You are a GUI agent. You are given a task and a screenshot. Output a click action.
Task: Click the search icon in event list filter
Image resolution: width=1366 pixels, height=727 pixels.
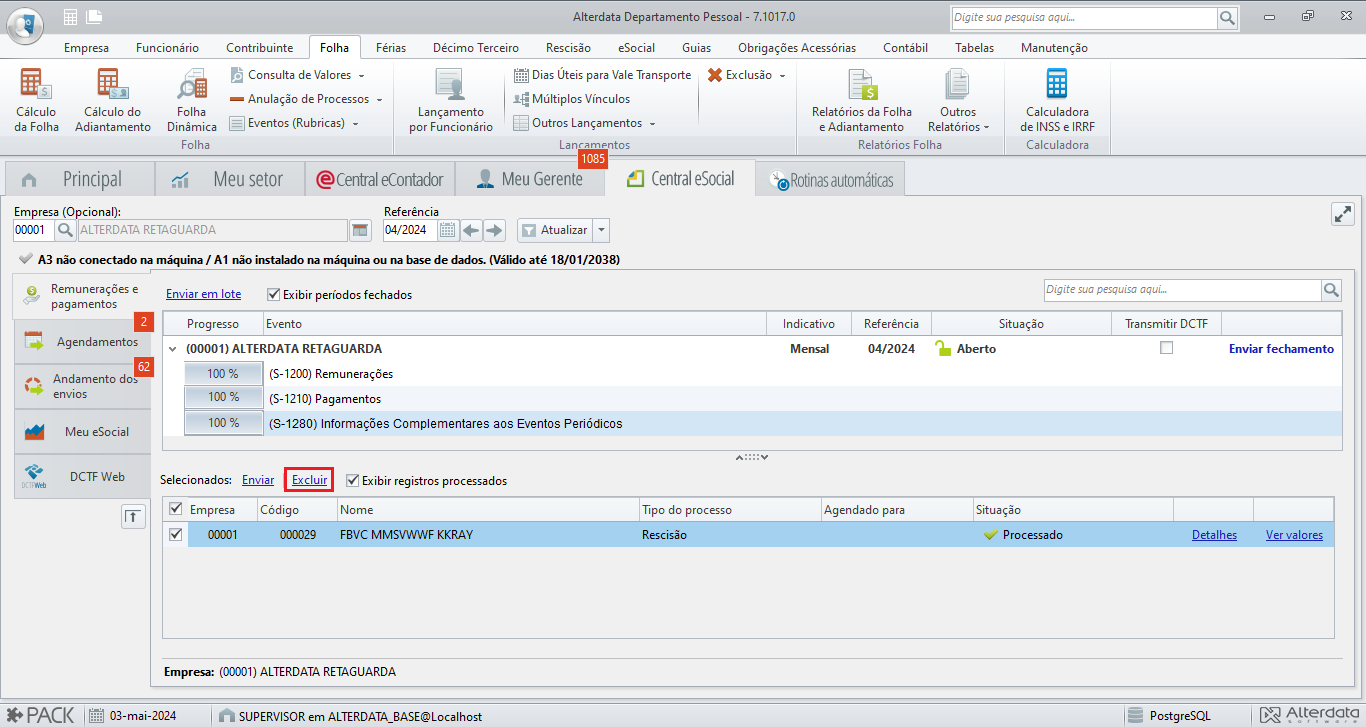pyautogui.click(x=1331, y=290)
